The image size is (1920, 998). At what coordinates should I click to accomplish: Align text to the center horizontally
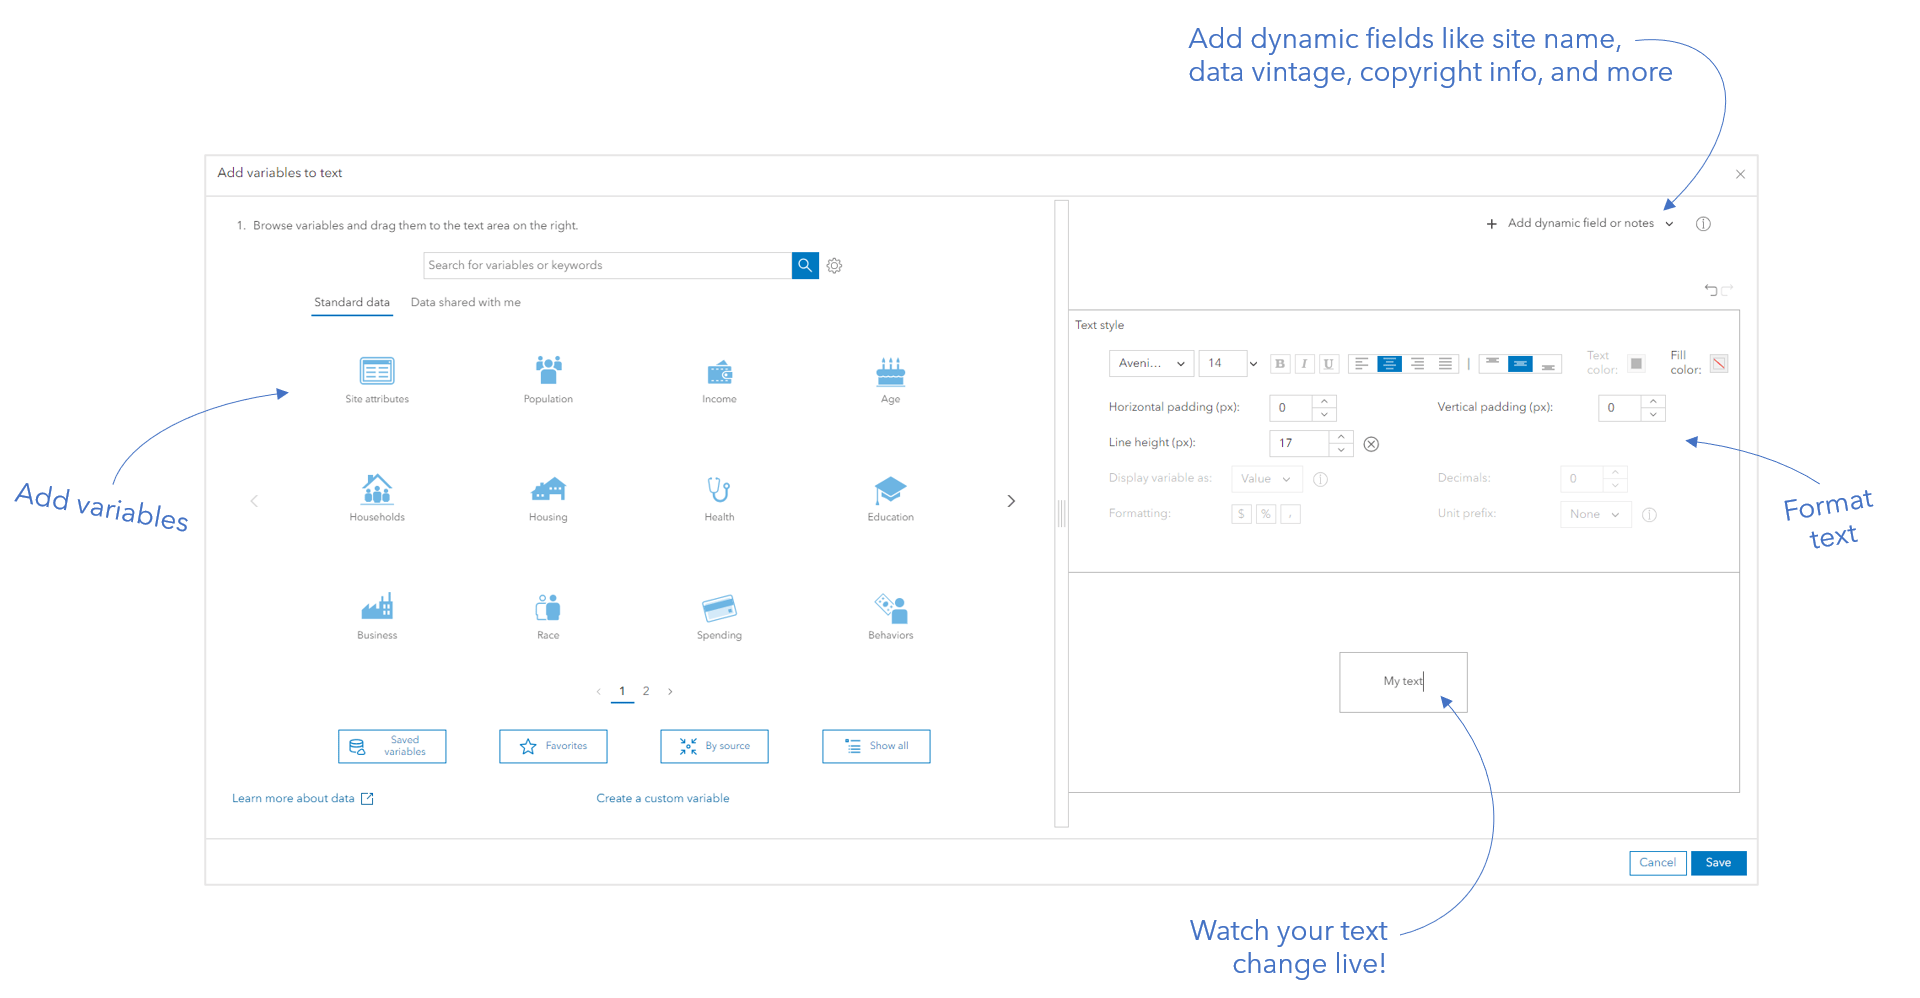coord(1389,364)
